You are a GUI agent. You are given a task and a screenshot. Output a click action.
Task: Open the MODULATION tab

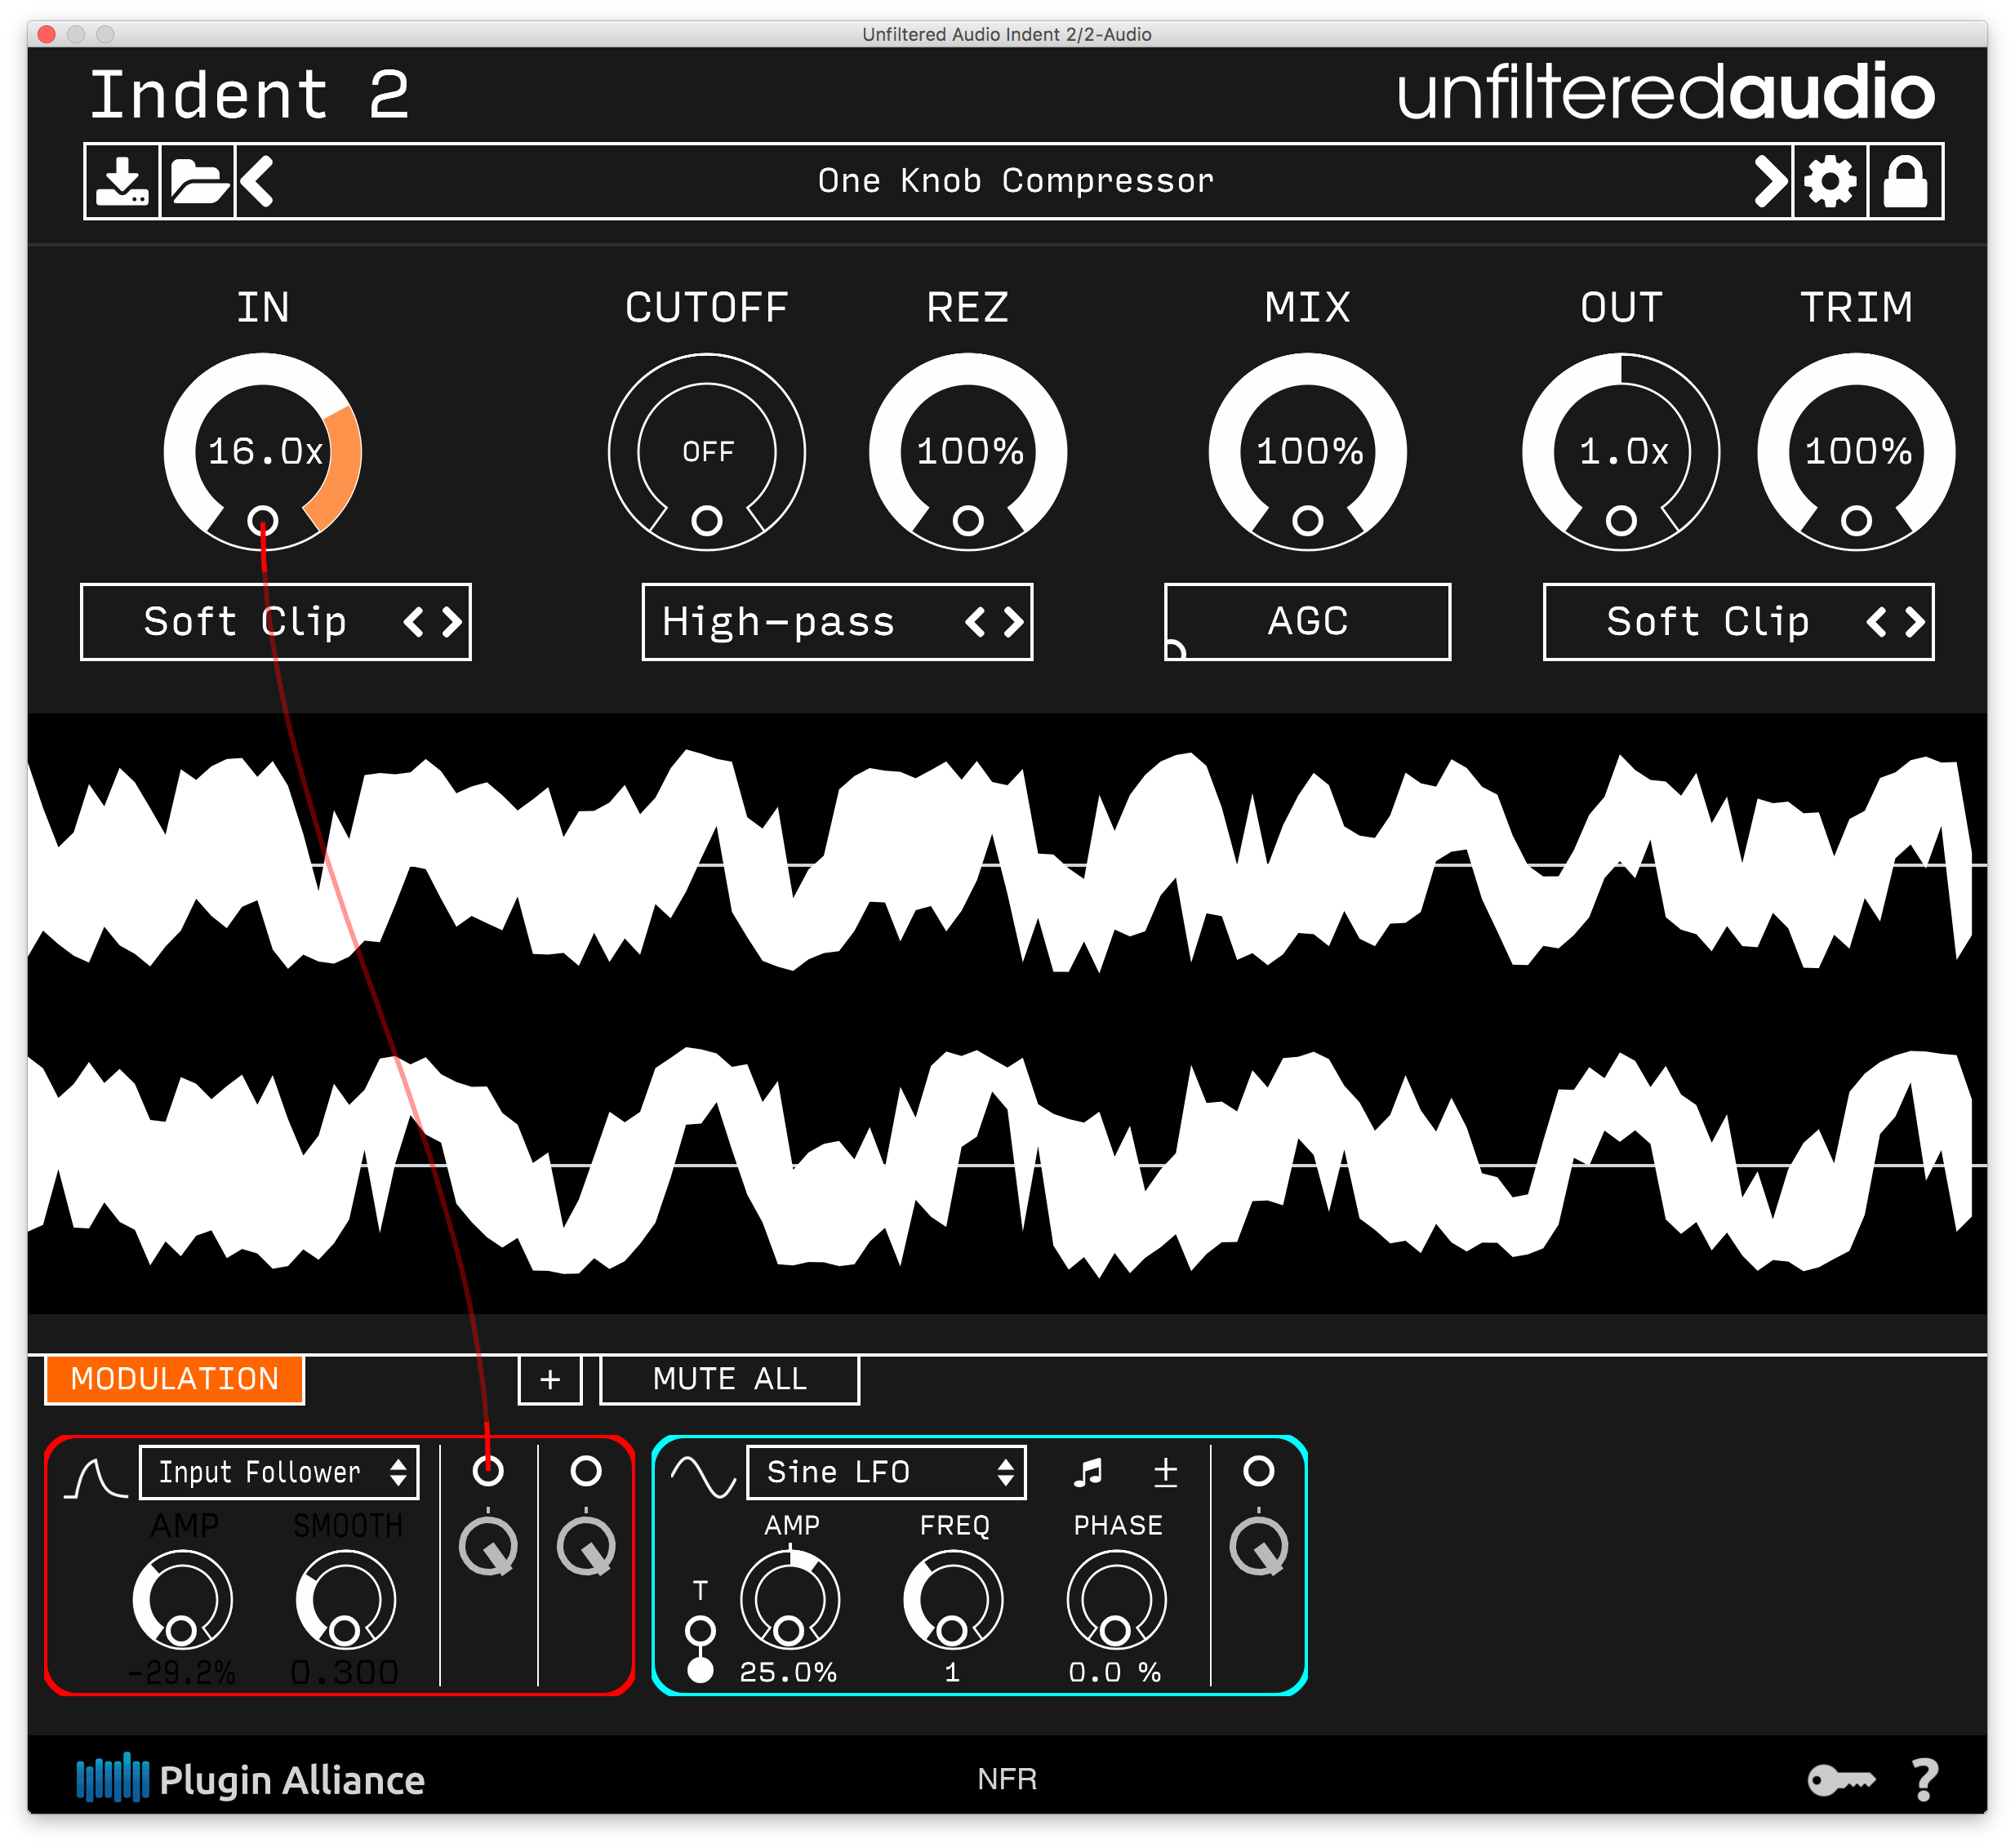click(x=175, y=1379)
